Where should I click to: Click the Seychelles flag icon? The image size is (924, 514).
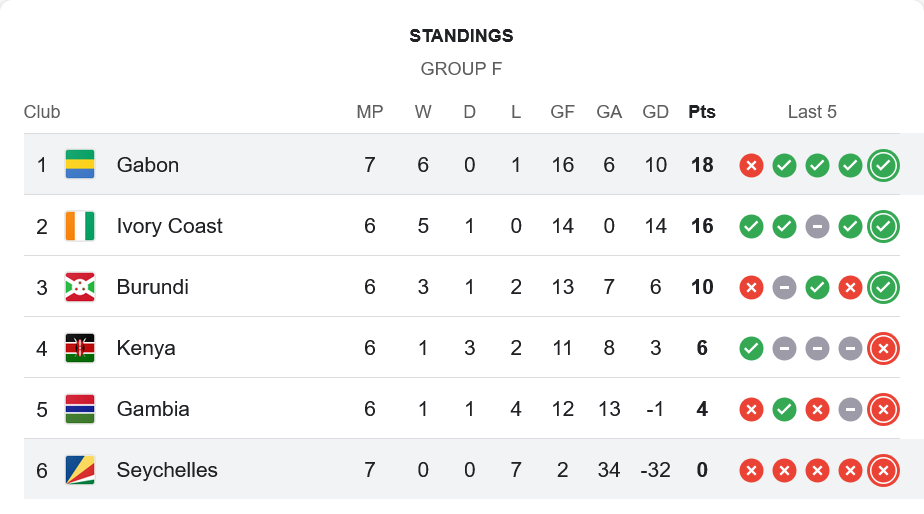tap(80, 470)
